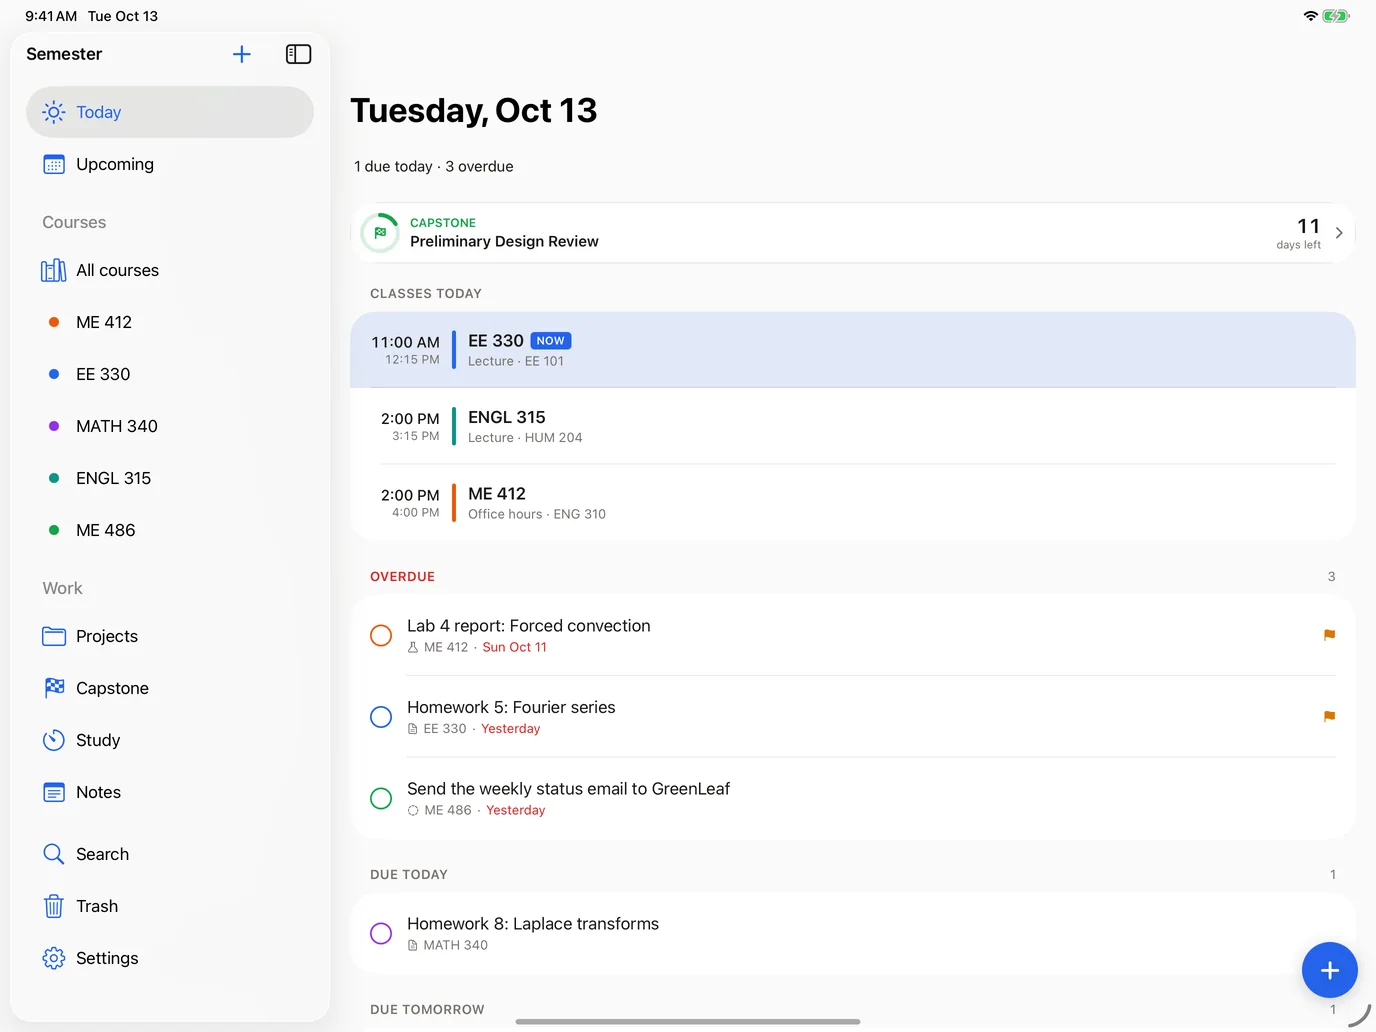
Task: Click the 1 due today summary text
Action: (393, 167)
